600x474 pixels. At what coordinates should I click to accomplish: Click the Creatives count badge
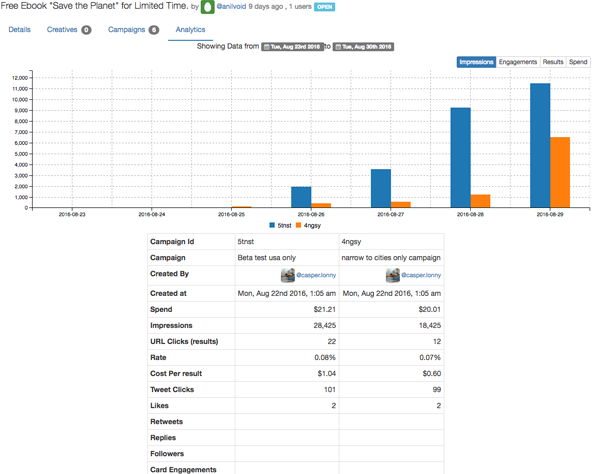[86, 30]
